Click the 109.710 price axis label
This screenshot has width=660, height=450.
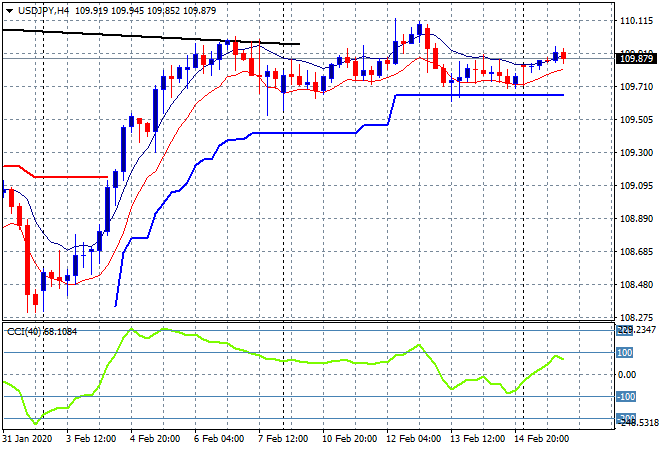[636, 87]
